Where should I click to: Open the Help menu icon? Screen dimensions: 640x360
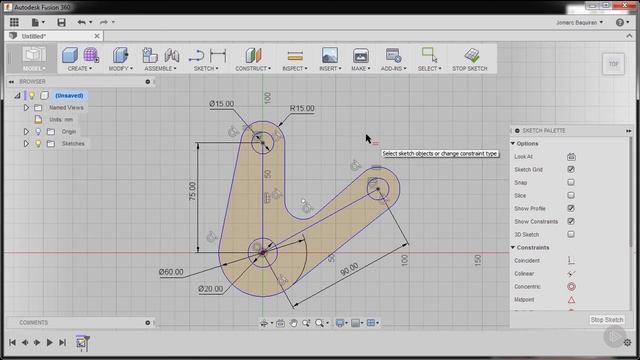point(620,22)
